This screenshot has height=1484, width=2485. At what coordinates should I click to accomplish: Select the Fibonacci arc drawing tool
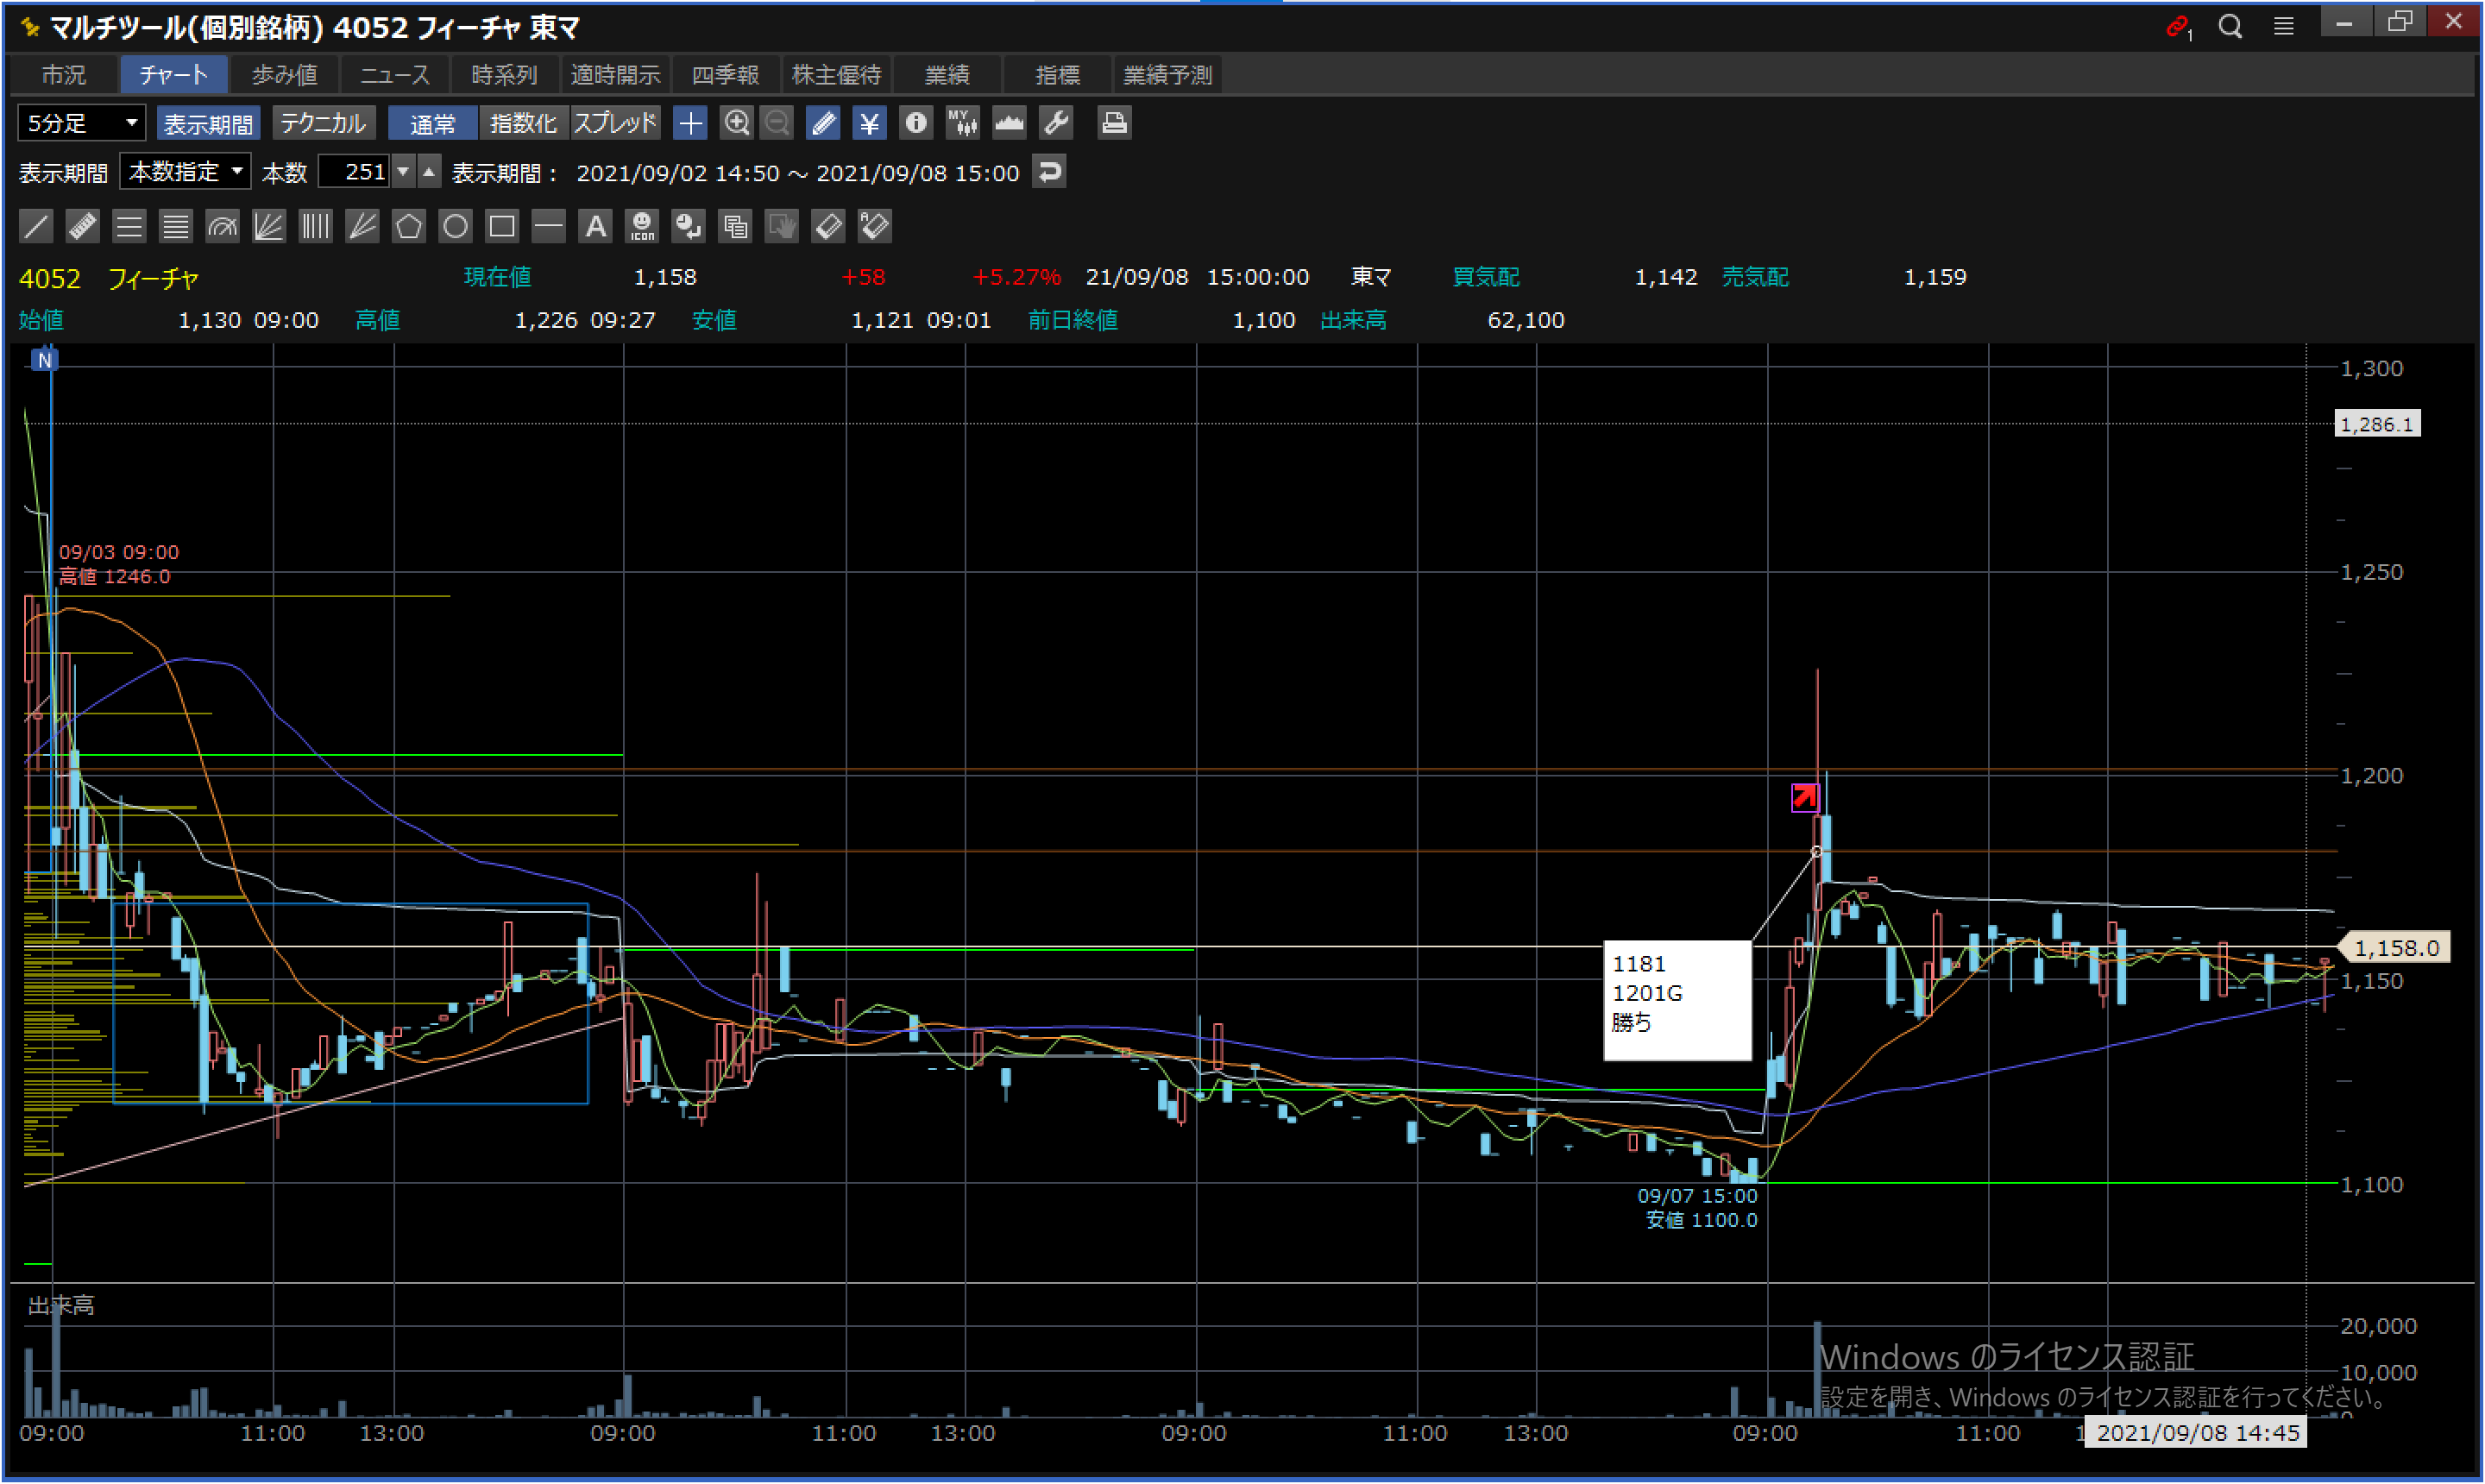point(222,226)
